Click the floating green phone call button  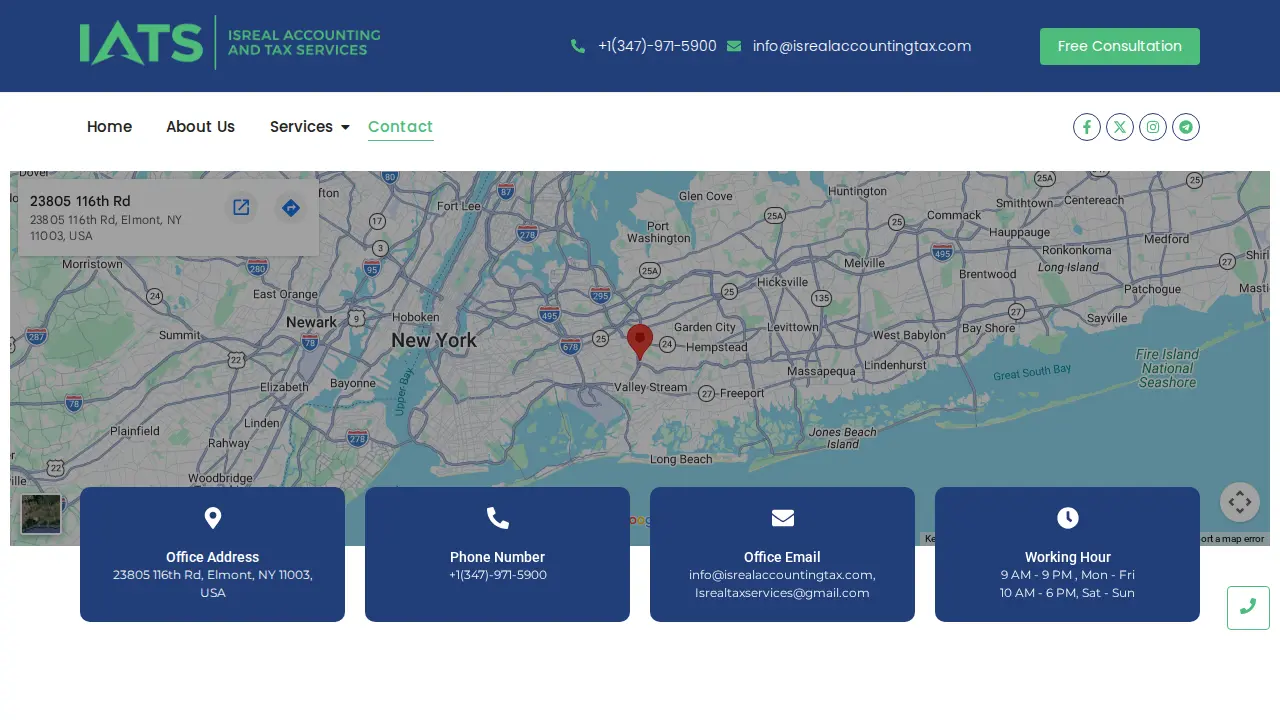coord(1248,608)
